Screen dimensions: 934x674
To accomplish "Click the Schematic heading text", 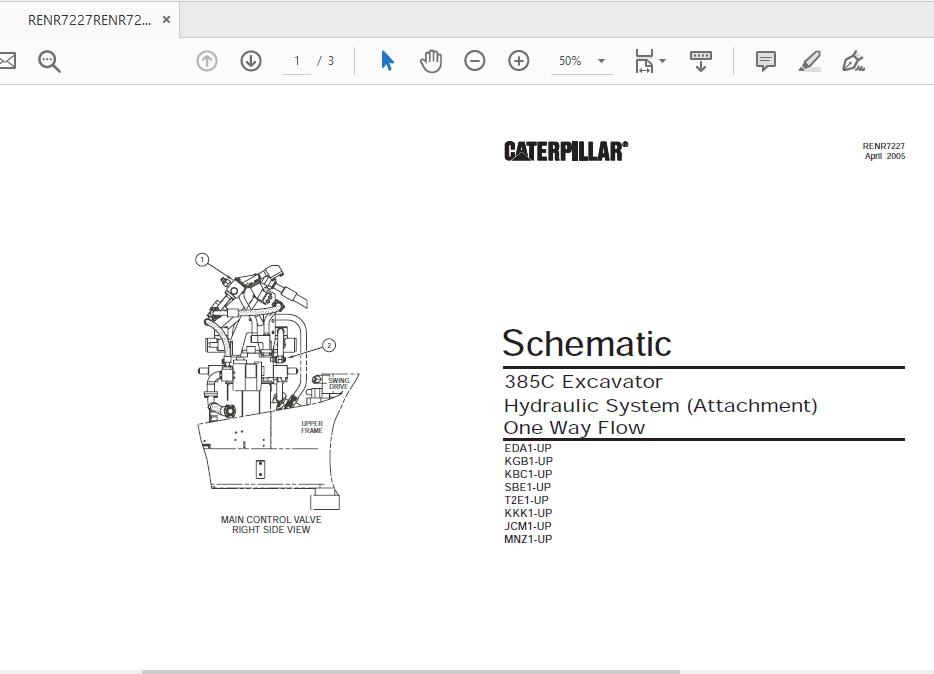I will (587, 343).
